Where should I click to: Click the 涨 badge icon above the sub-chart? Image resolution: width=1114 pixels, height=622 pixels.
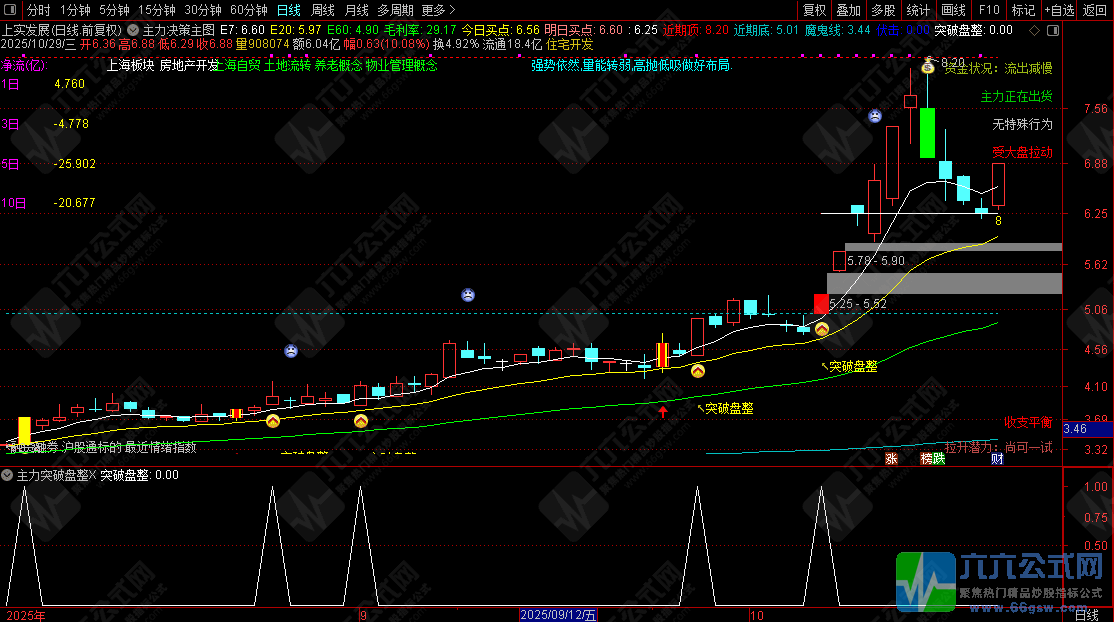(x=891, y=459)
